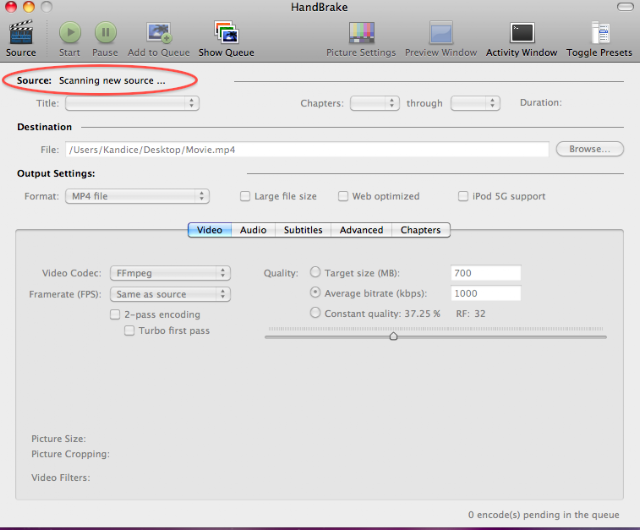Image resolution: width=640 pixels, height=530 pixels.
Task: Click the red close window button
Action: pyautogui.click(x=11, y=7)
